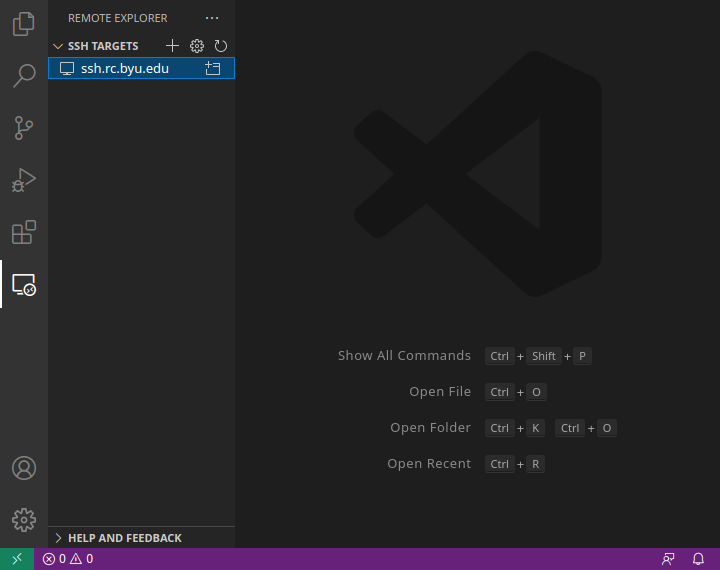This screenshot has height=570, width=720.
Task: Click the Open Folder label
Action: (x=430, y=428)
